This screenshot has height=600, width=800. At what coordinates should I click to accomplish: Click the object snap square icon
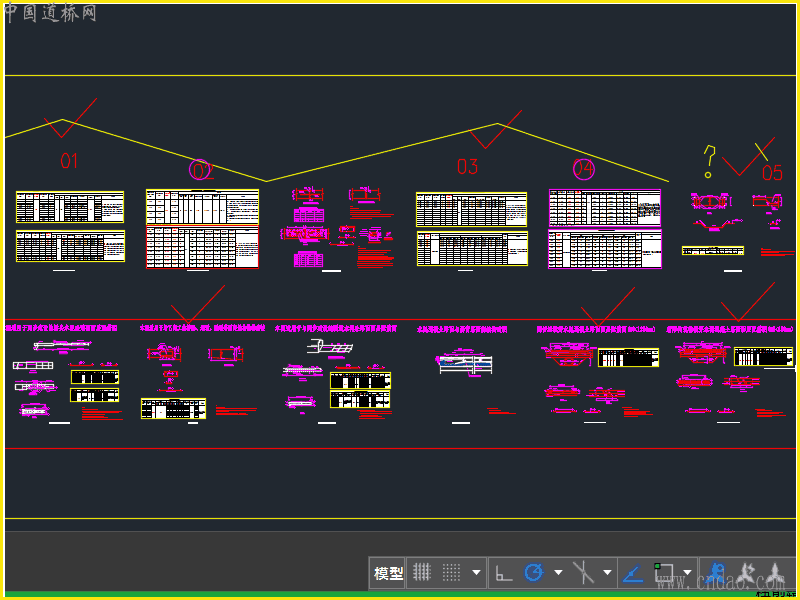coord(663,572)
